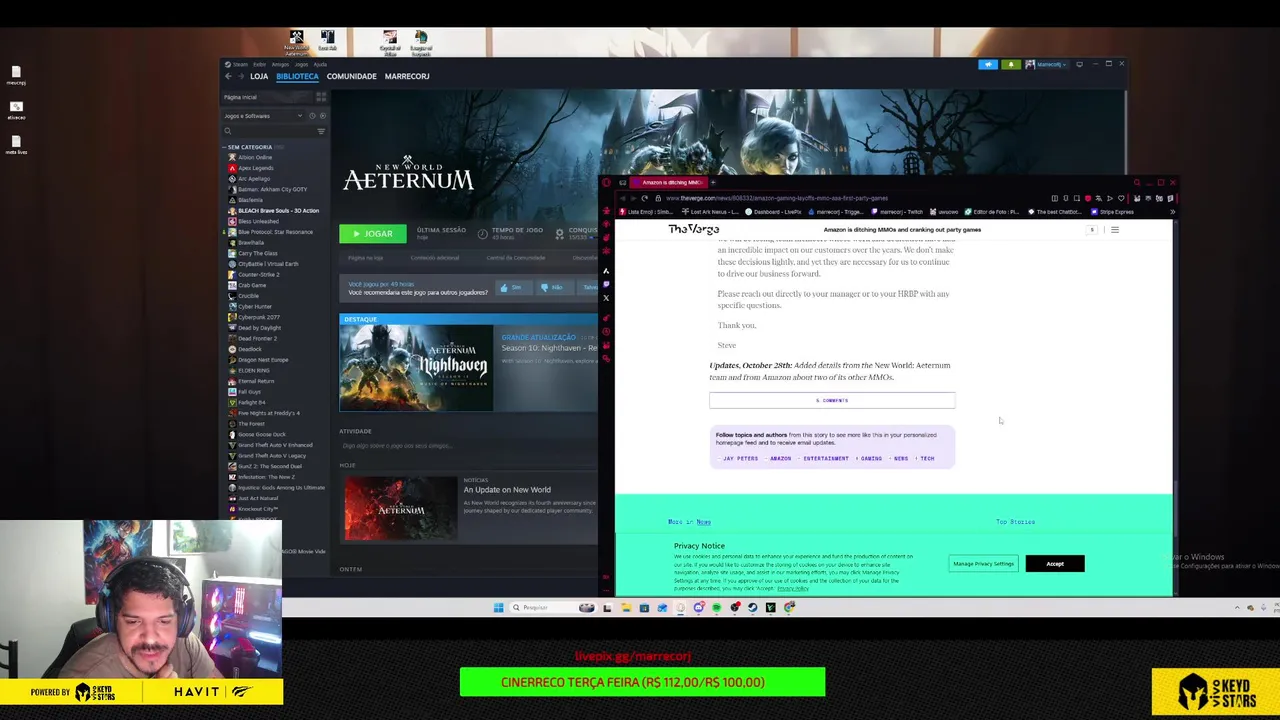The image size is (1280, 720).
Task: Select Grand Theft Auto V Legacy
Action: [x=272, y=456]
